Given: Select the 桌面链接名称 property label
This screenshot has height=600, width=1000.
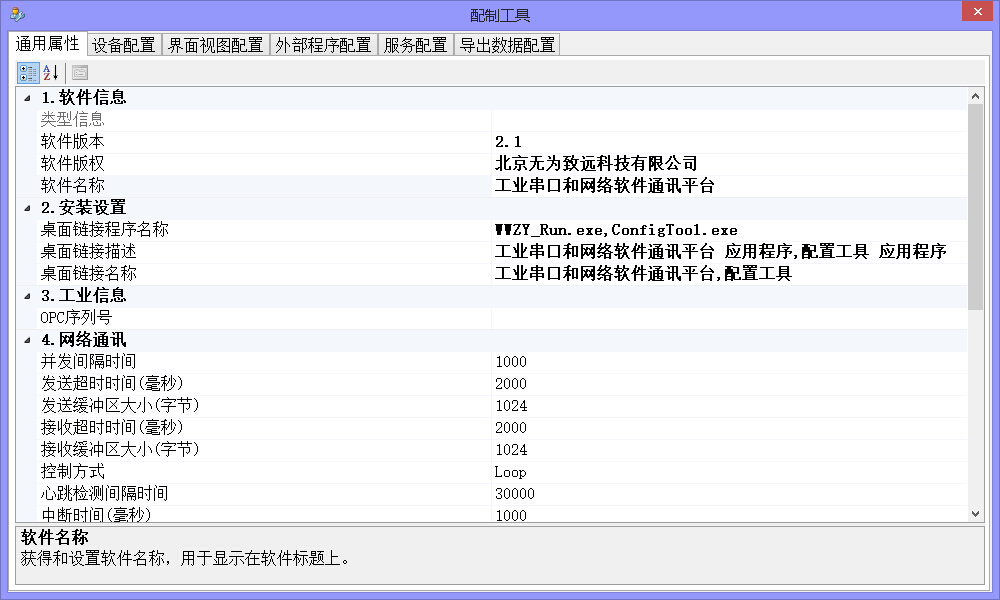Looking at the screenshot, I should click(x=88, y=274).
